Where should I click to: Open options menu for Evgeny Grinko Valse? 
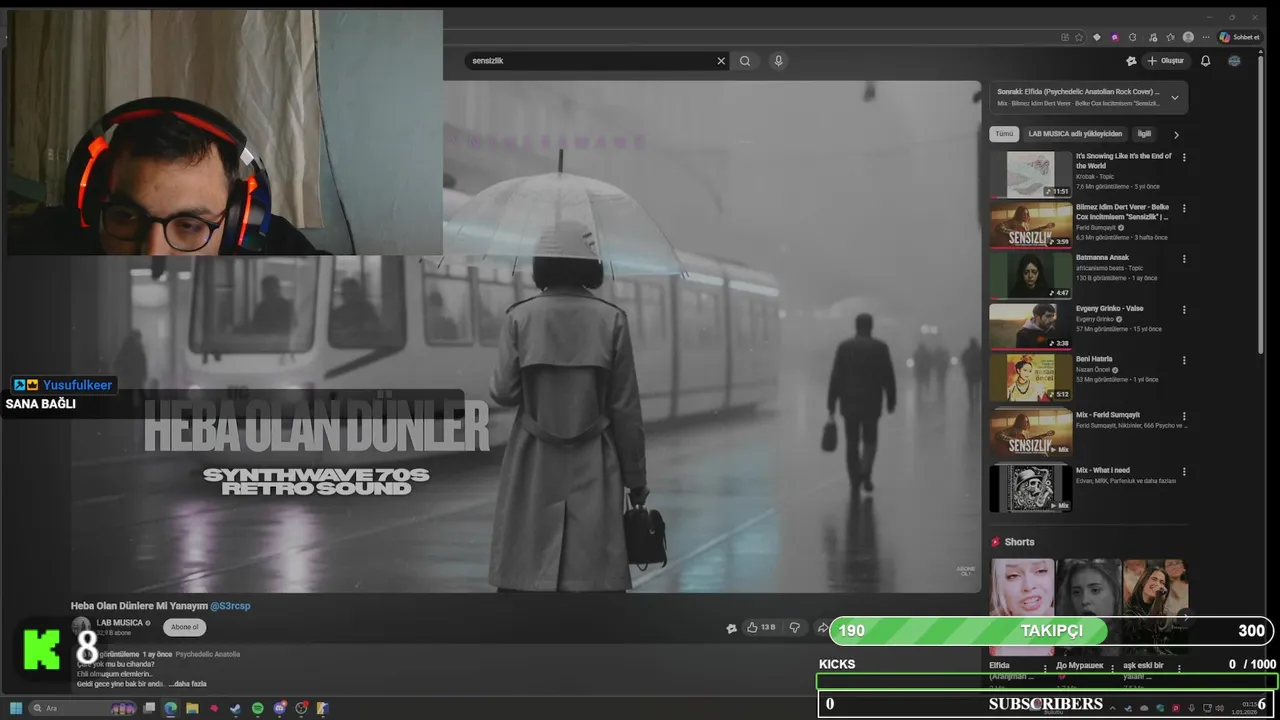[1184, 308]
